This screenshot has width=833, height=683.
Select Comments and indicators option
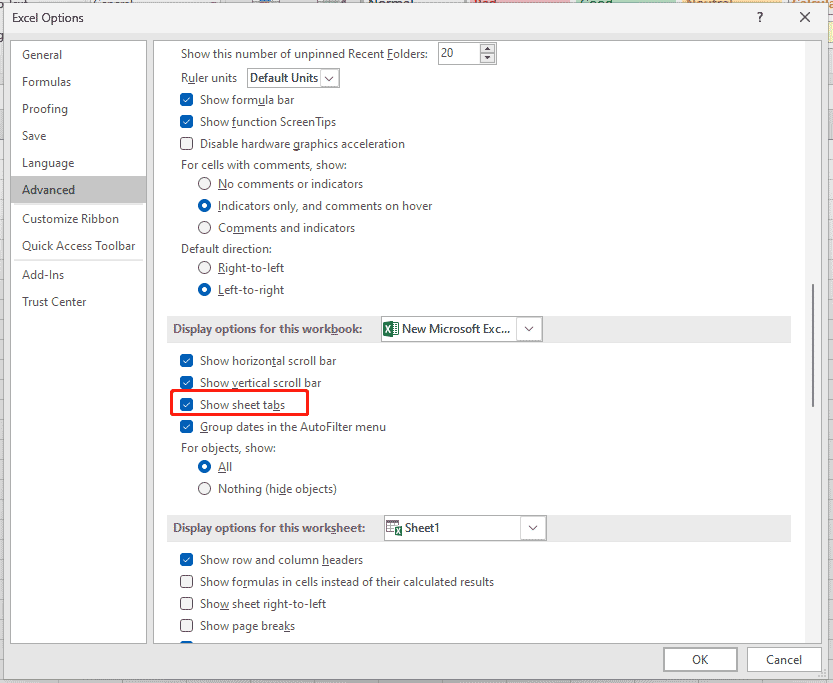pos(204,227)
